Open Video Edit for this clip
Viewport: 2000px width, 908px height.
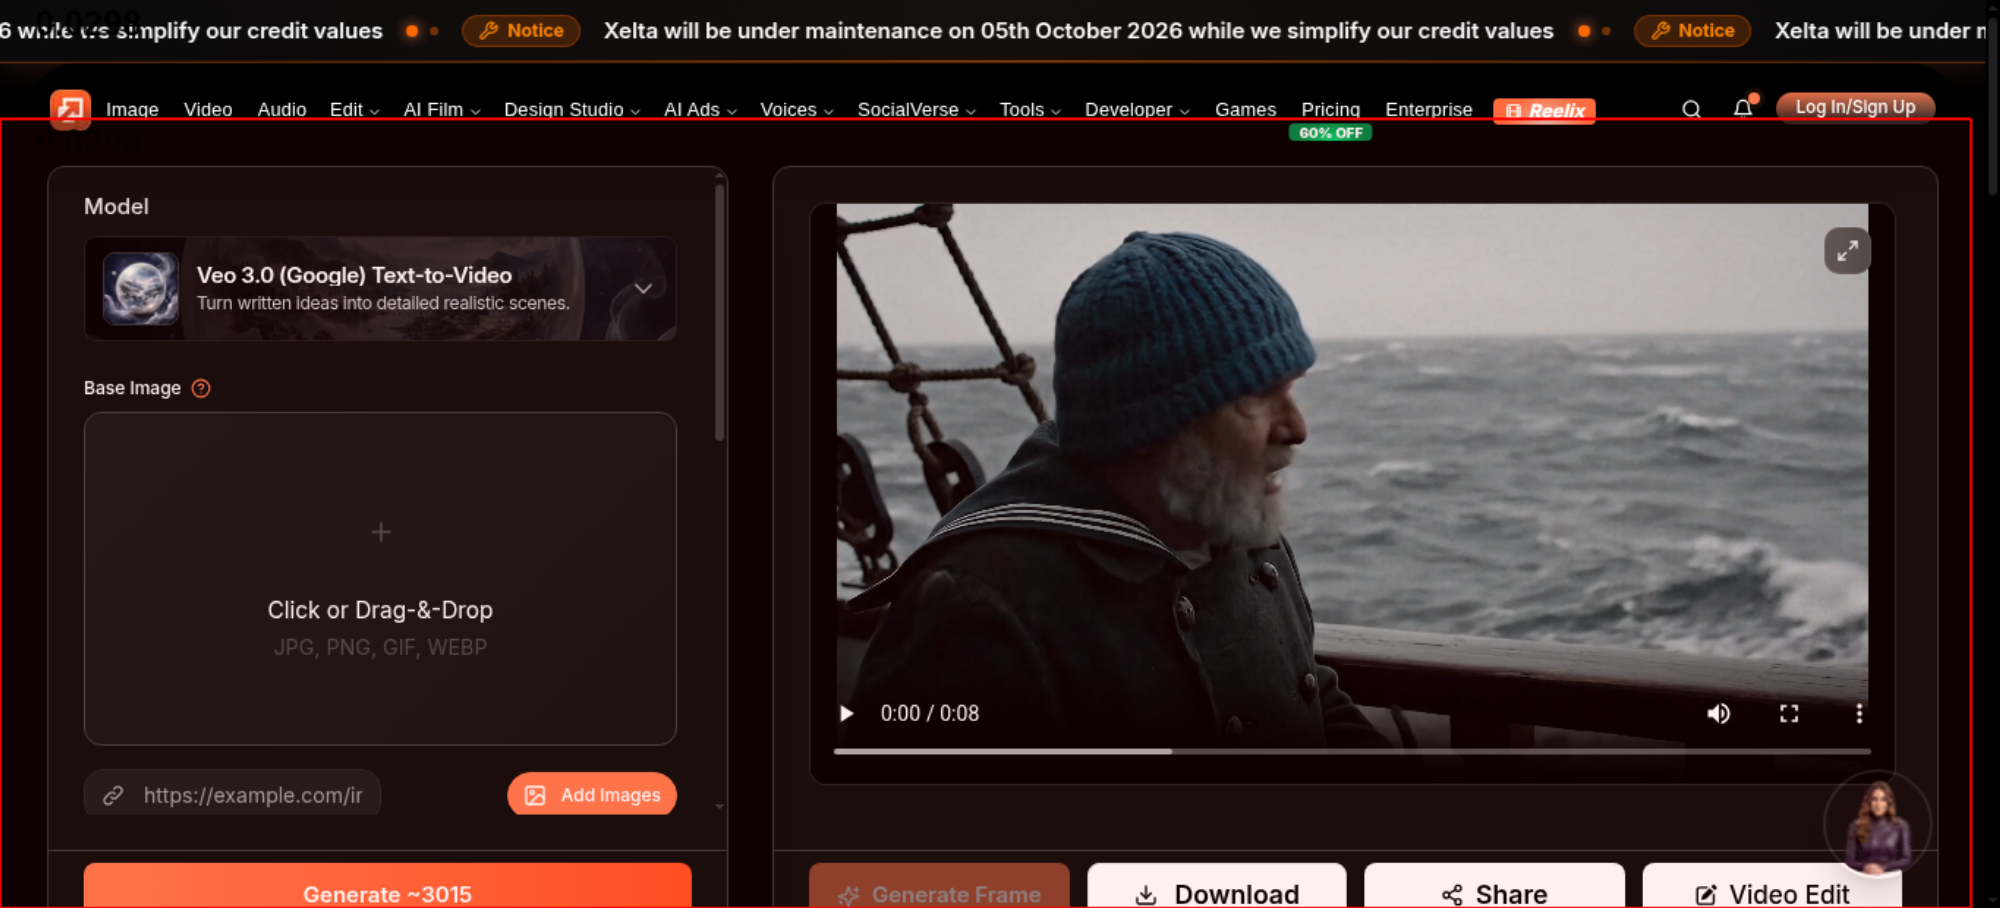[1772, 886]
